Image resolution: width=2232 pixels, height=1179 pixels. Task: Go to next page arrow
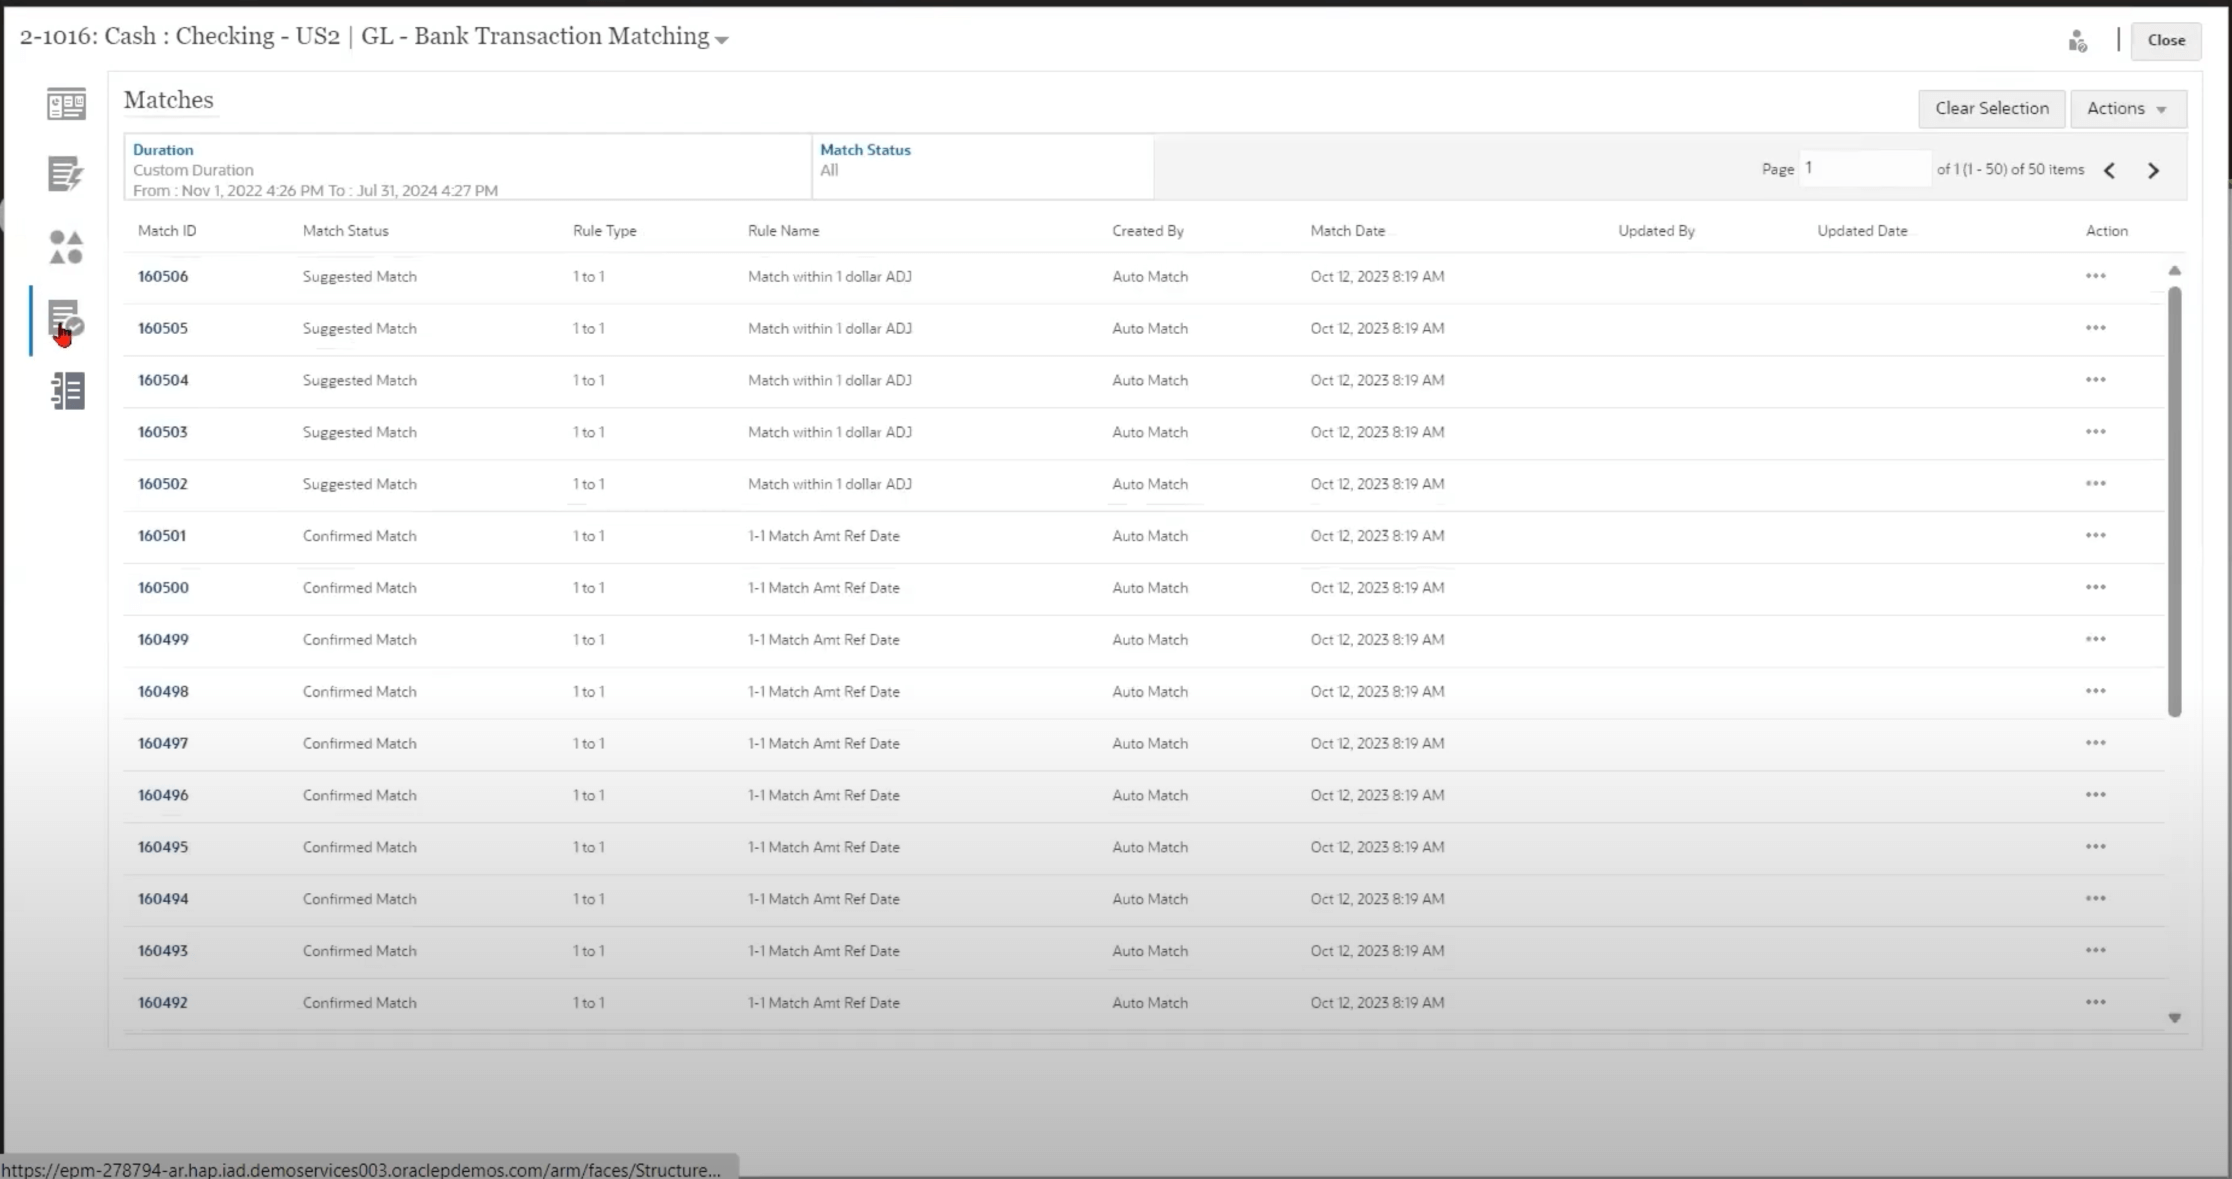pos(2153,171)
